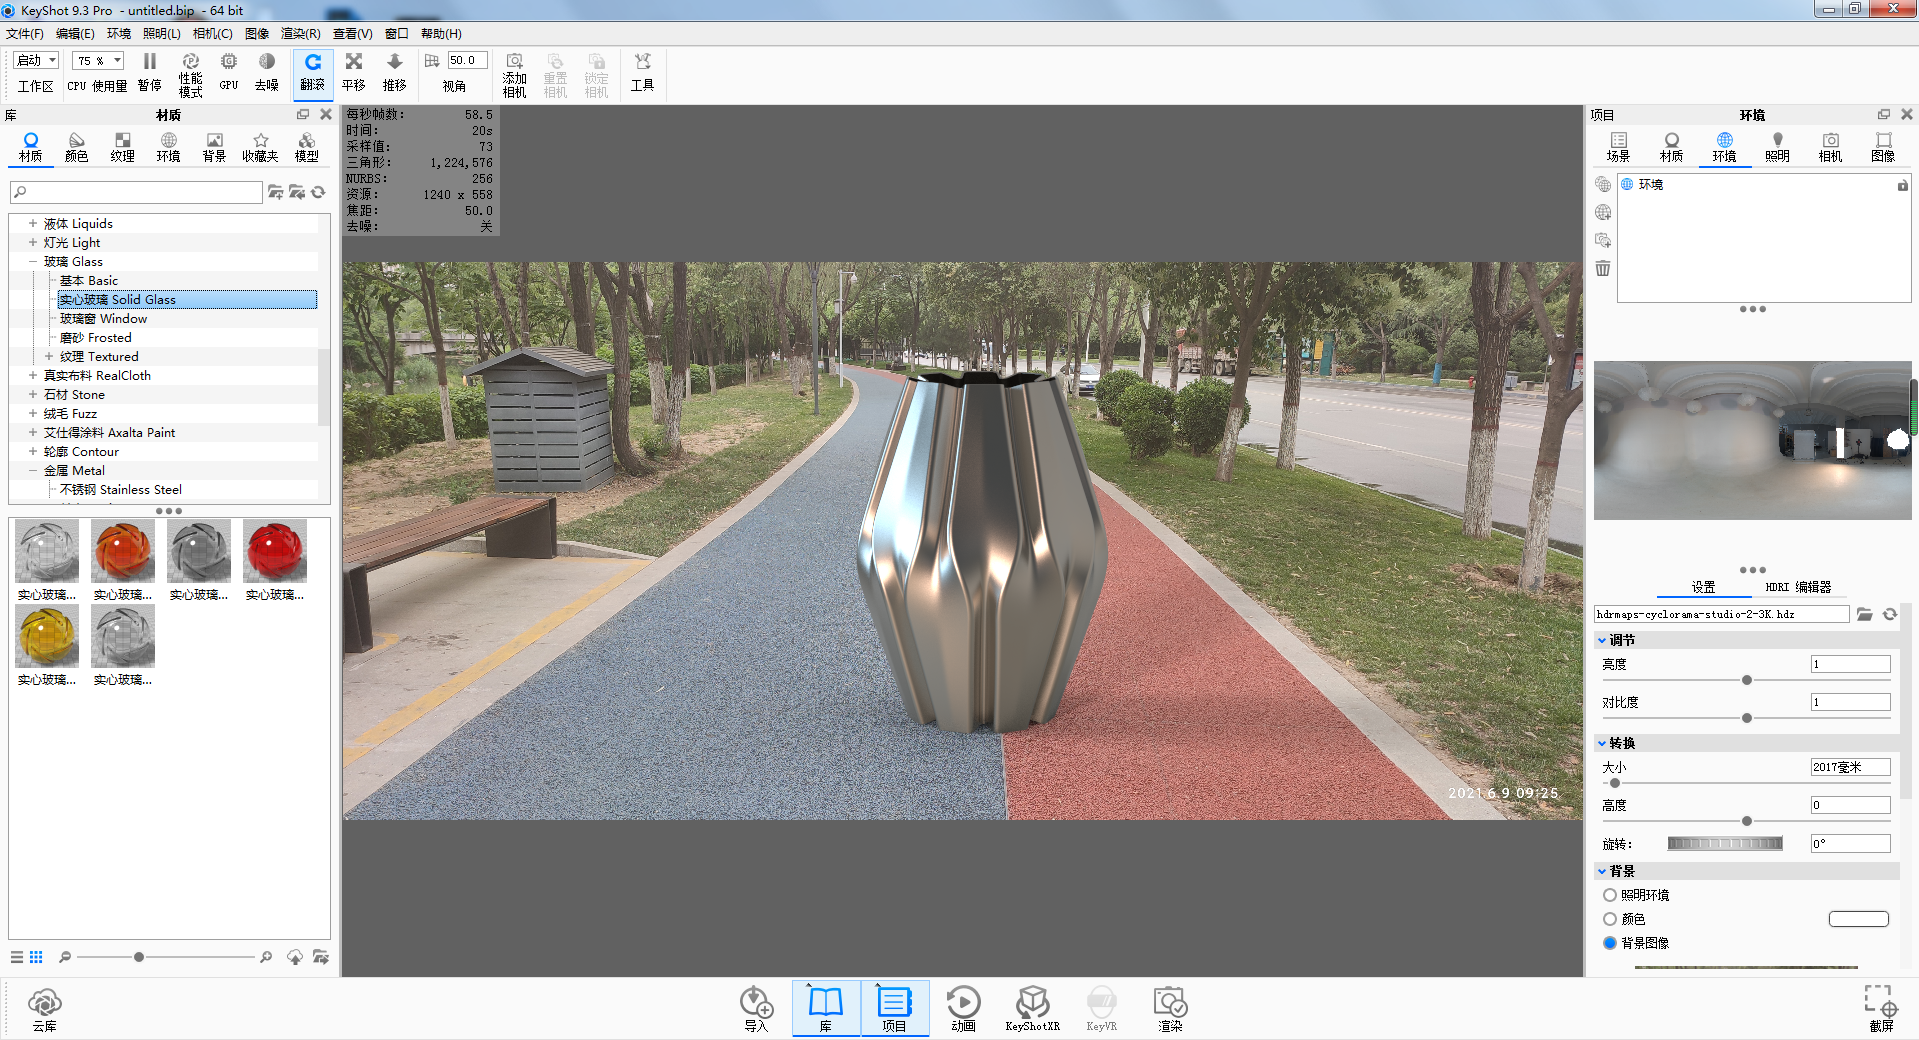
Task: Adjust library thumbnail size slider
Action: (x=139, y=957)
